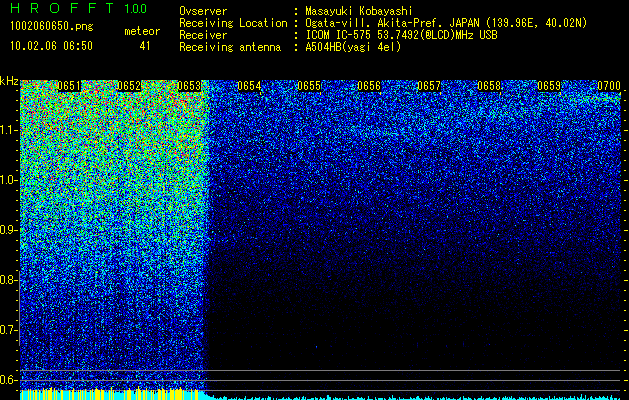Click the Receiving antenna label
The height and width of the screenshot is (400, 629).
click(x=230, y=47)
